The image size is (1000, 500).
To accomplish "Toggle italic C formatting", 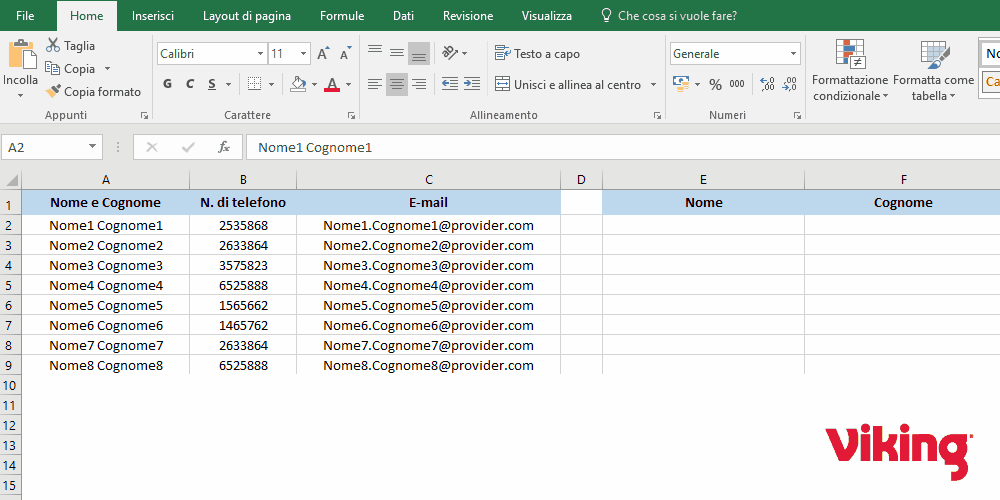I will [x=190, y=85].
